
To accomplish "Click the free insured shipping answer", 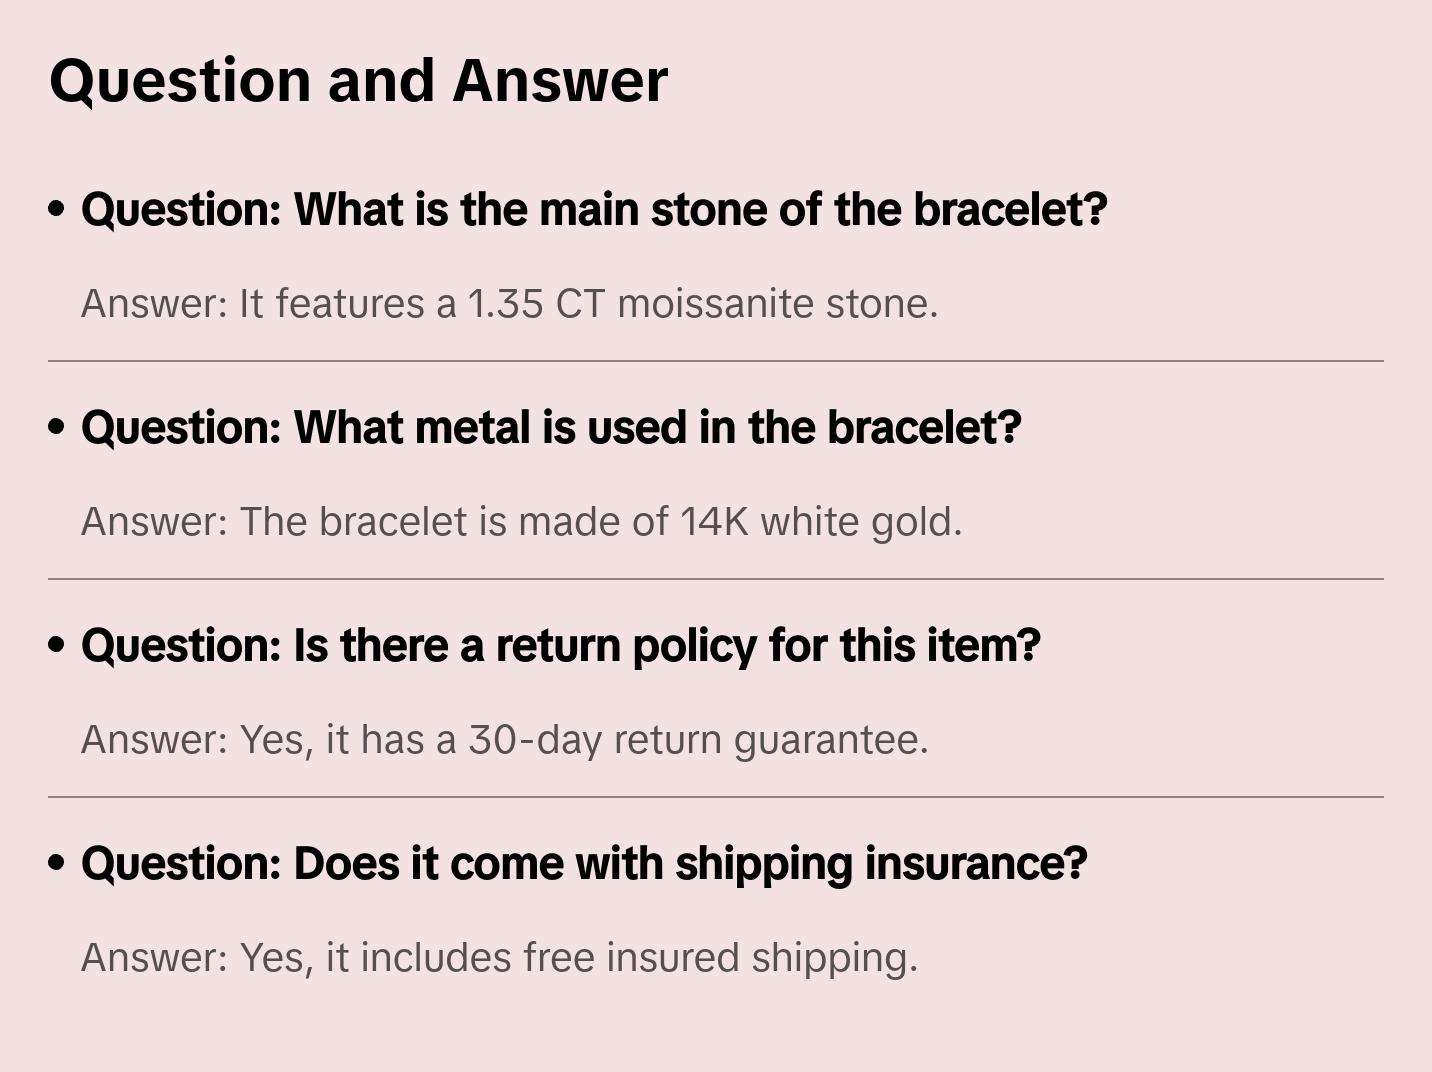I will (499, 958).
